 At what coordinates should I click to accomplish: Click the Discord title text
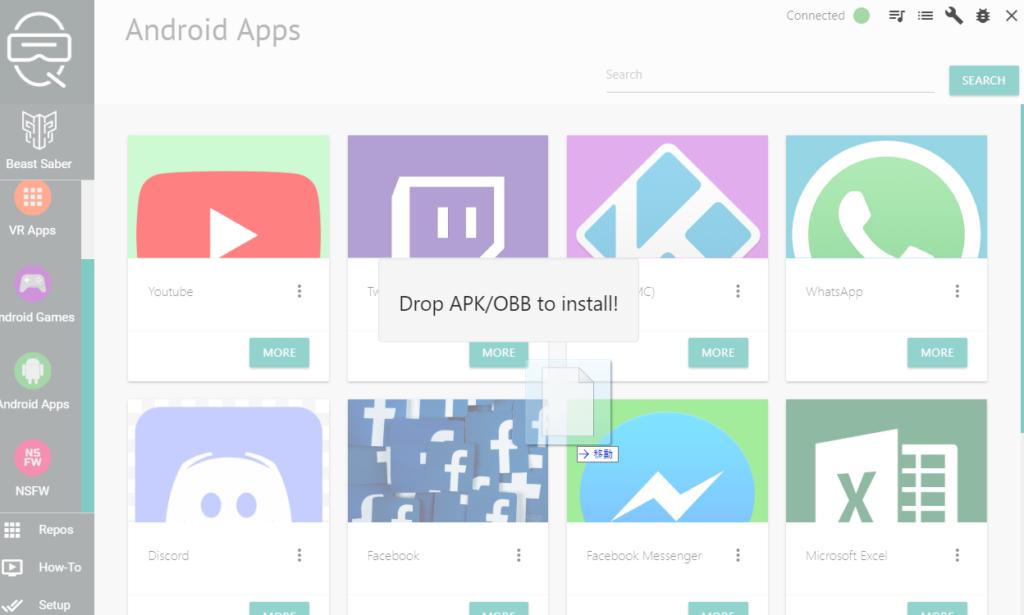click(168, 556)
